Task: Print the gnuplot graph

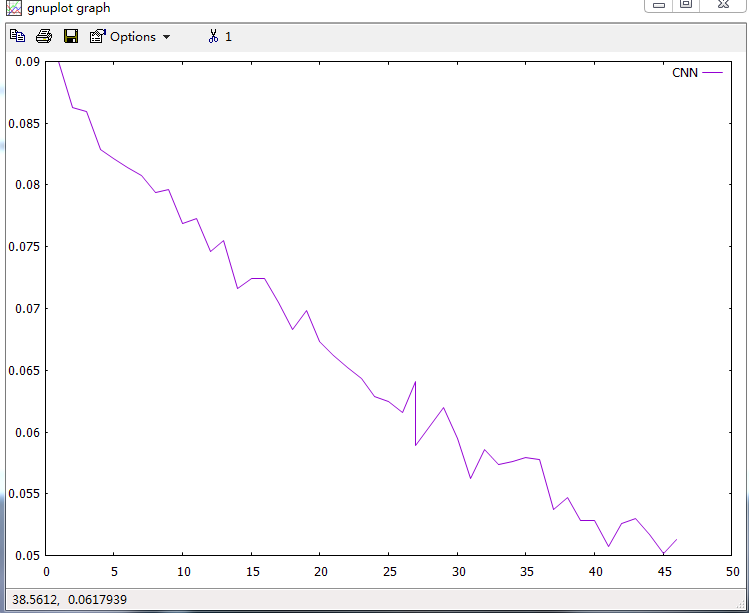Action: (x=44, y=36)
